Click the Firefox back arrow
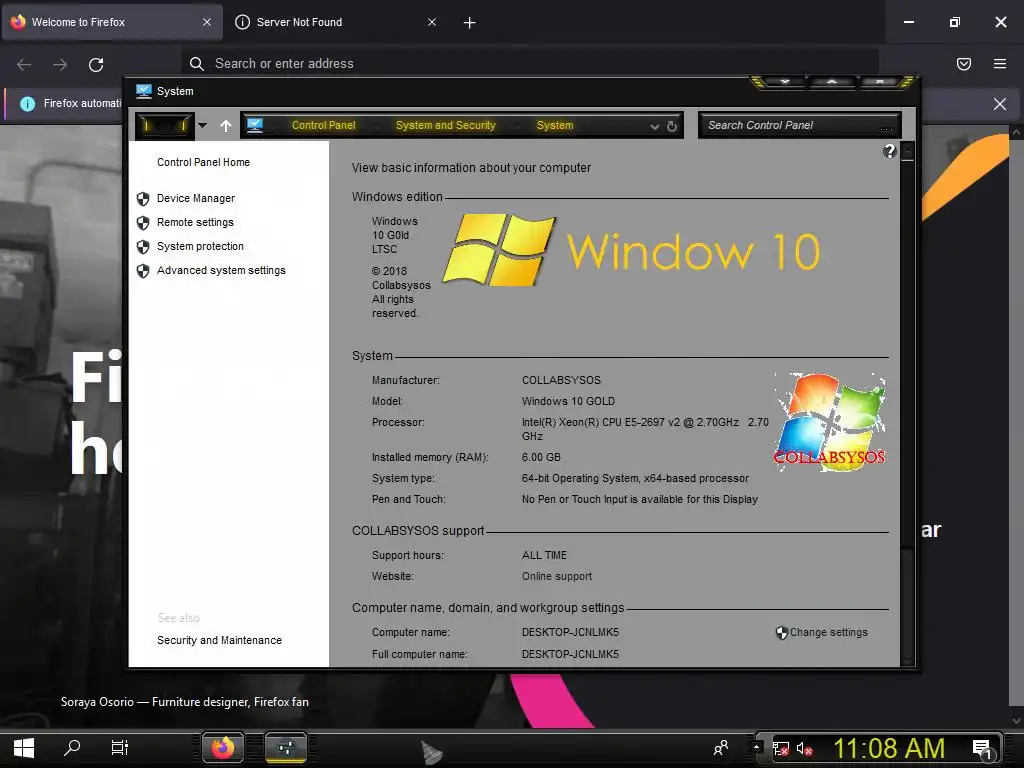This screenshot has height=768, width=1024. (24, 65)
